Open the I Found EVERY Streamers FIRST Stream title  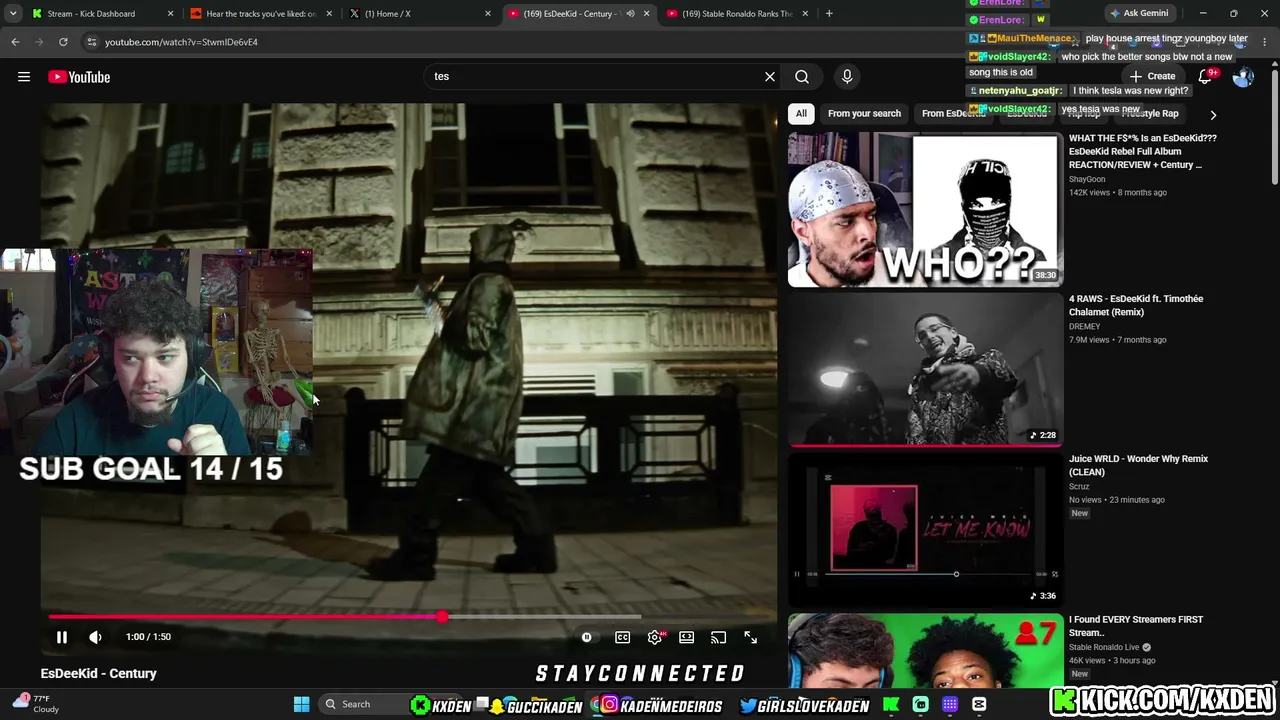[x=1136, y=625]
